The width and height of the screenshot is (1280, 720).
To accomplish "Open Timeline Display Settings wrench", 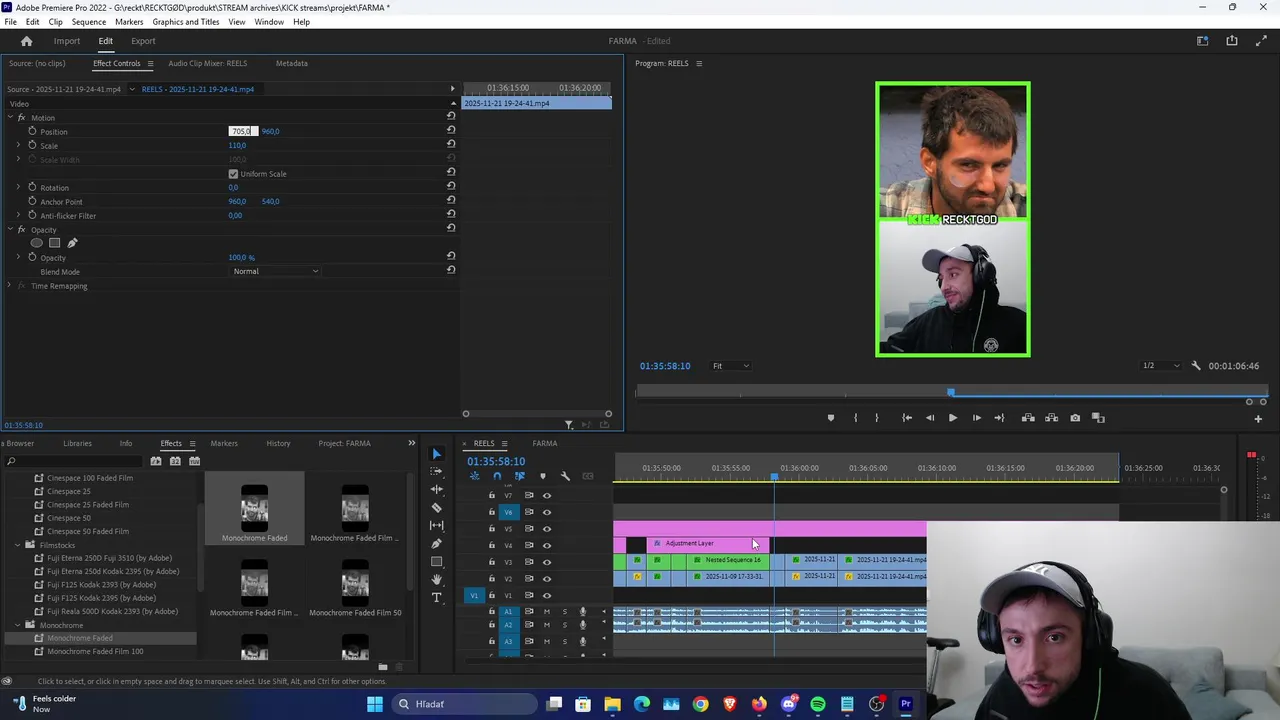I will (x=565, y=476).
